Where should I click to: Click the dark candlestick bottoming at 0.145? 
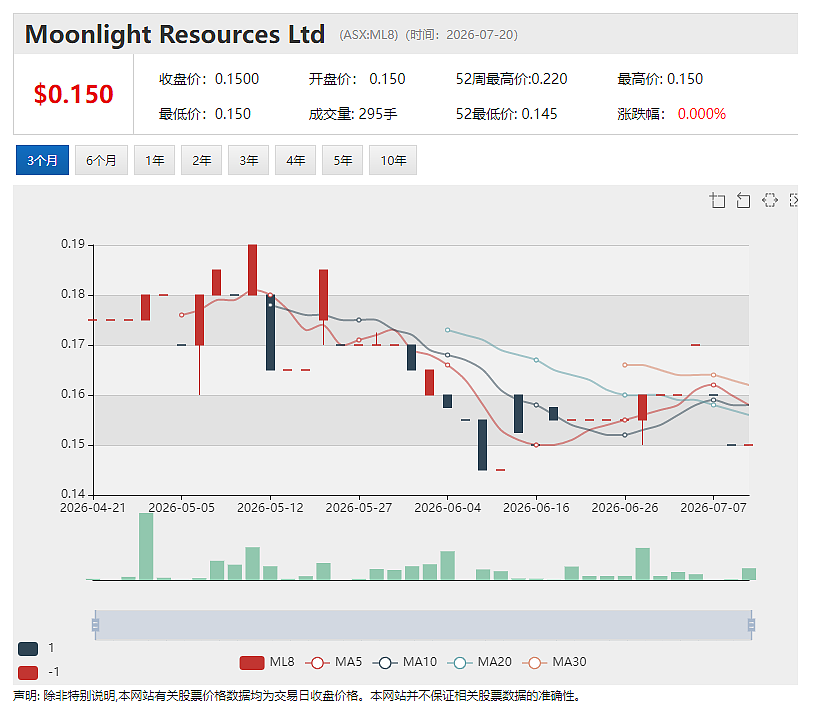(x=482, y=445)
